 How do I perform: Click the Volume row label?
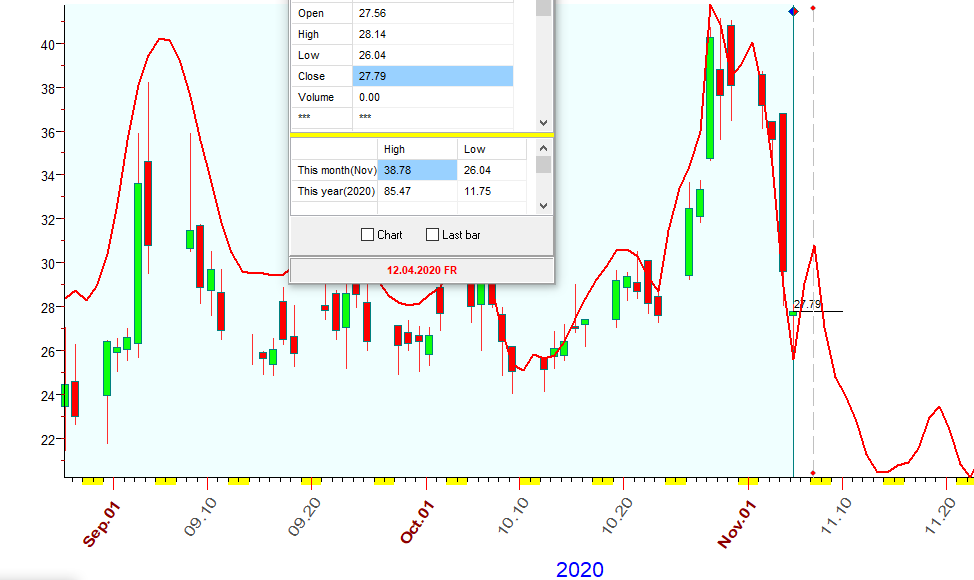[x=322, y=97]
